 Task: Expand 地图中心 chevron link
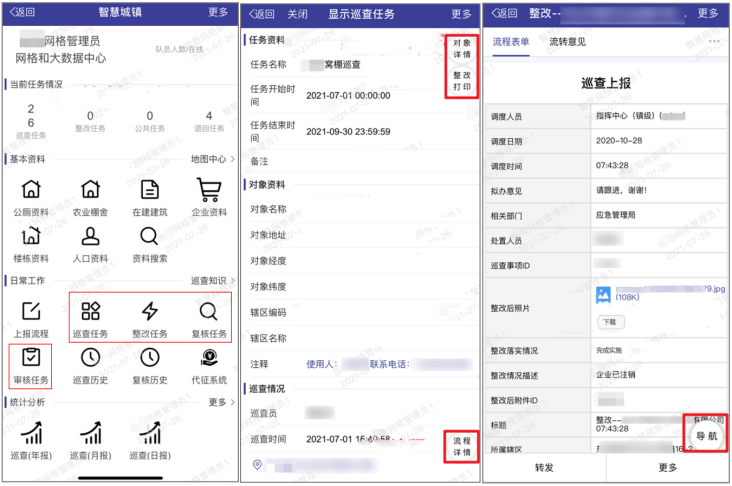pyautogui.click(x=212, y=159)
